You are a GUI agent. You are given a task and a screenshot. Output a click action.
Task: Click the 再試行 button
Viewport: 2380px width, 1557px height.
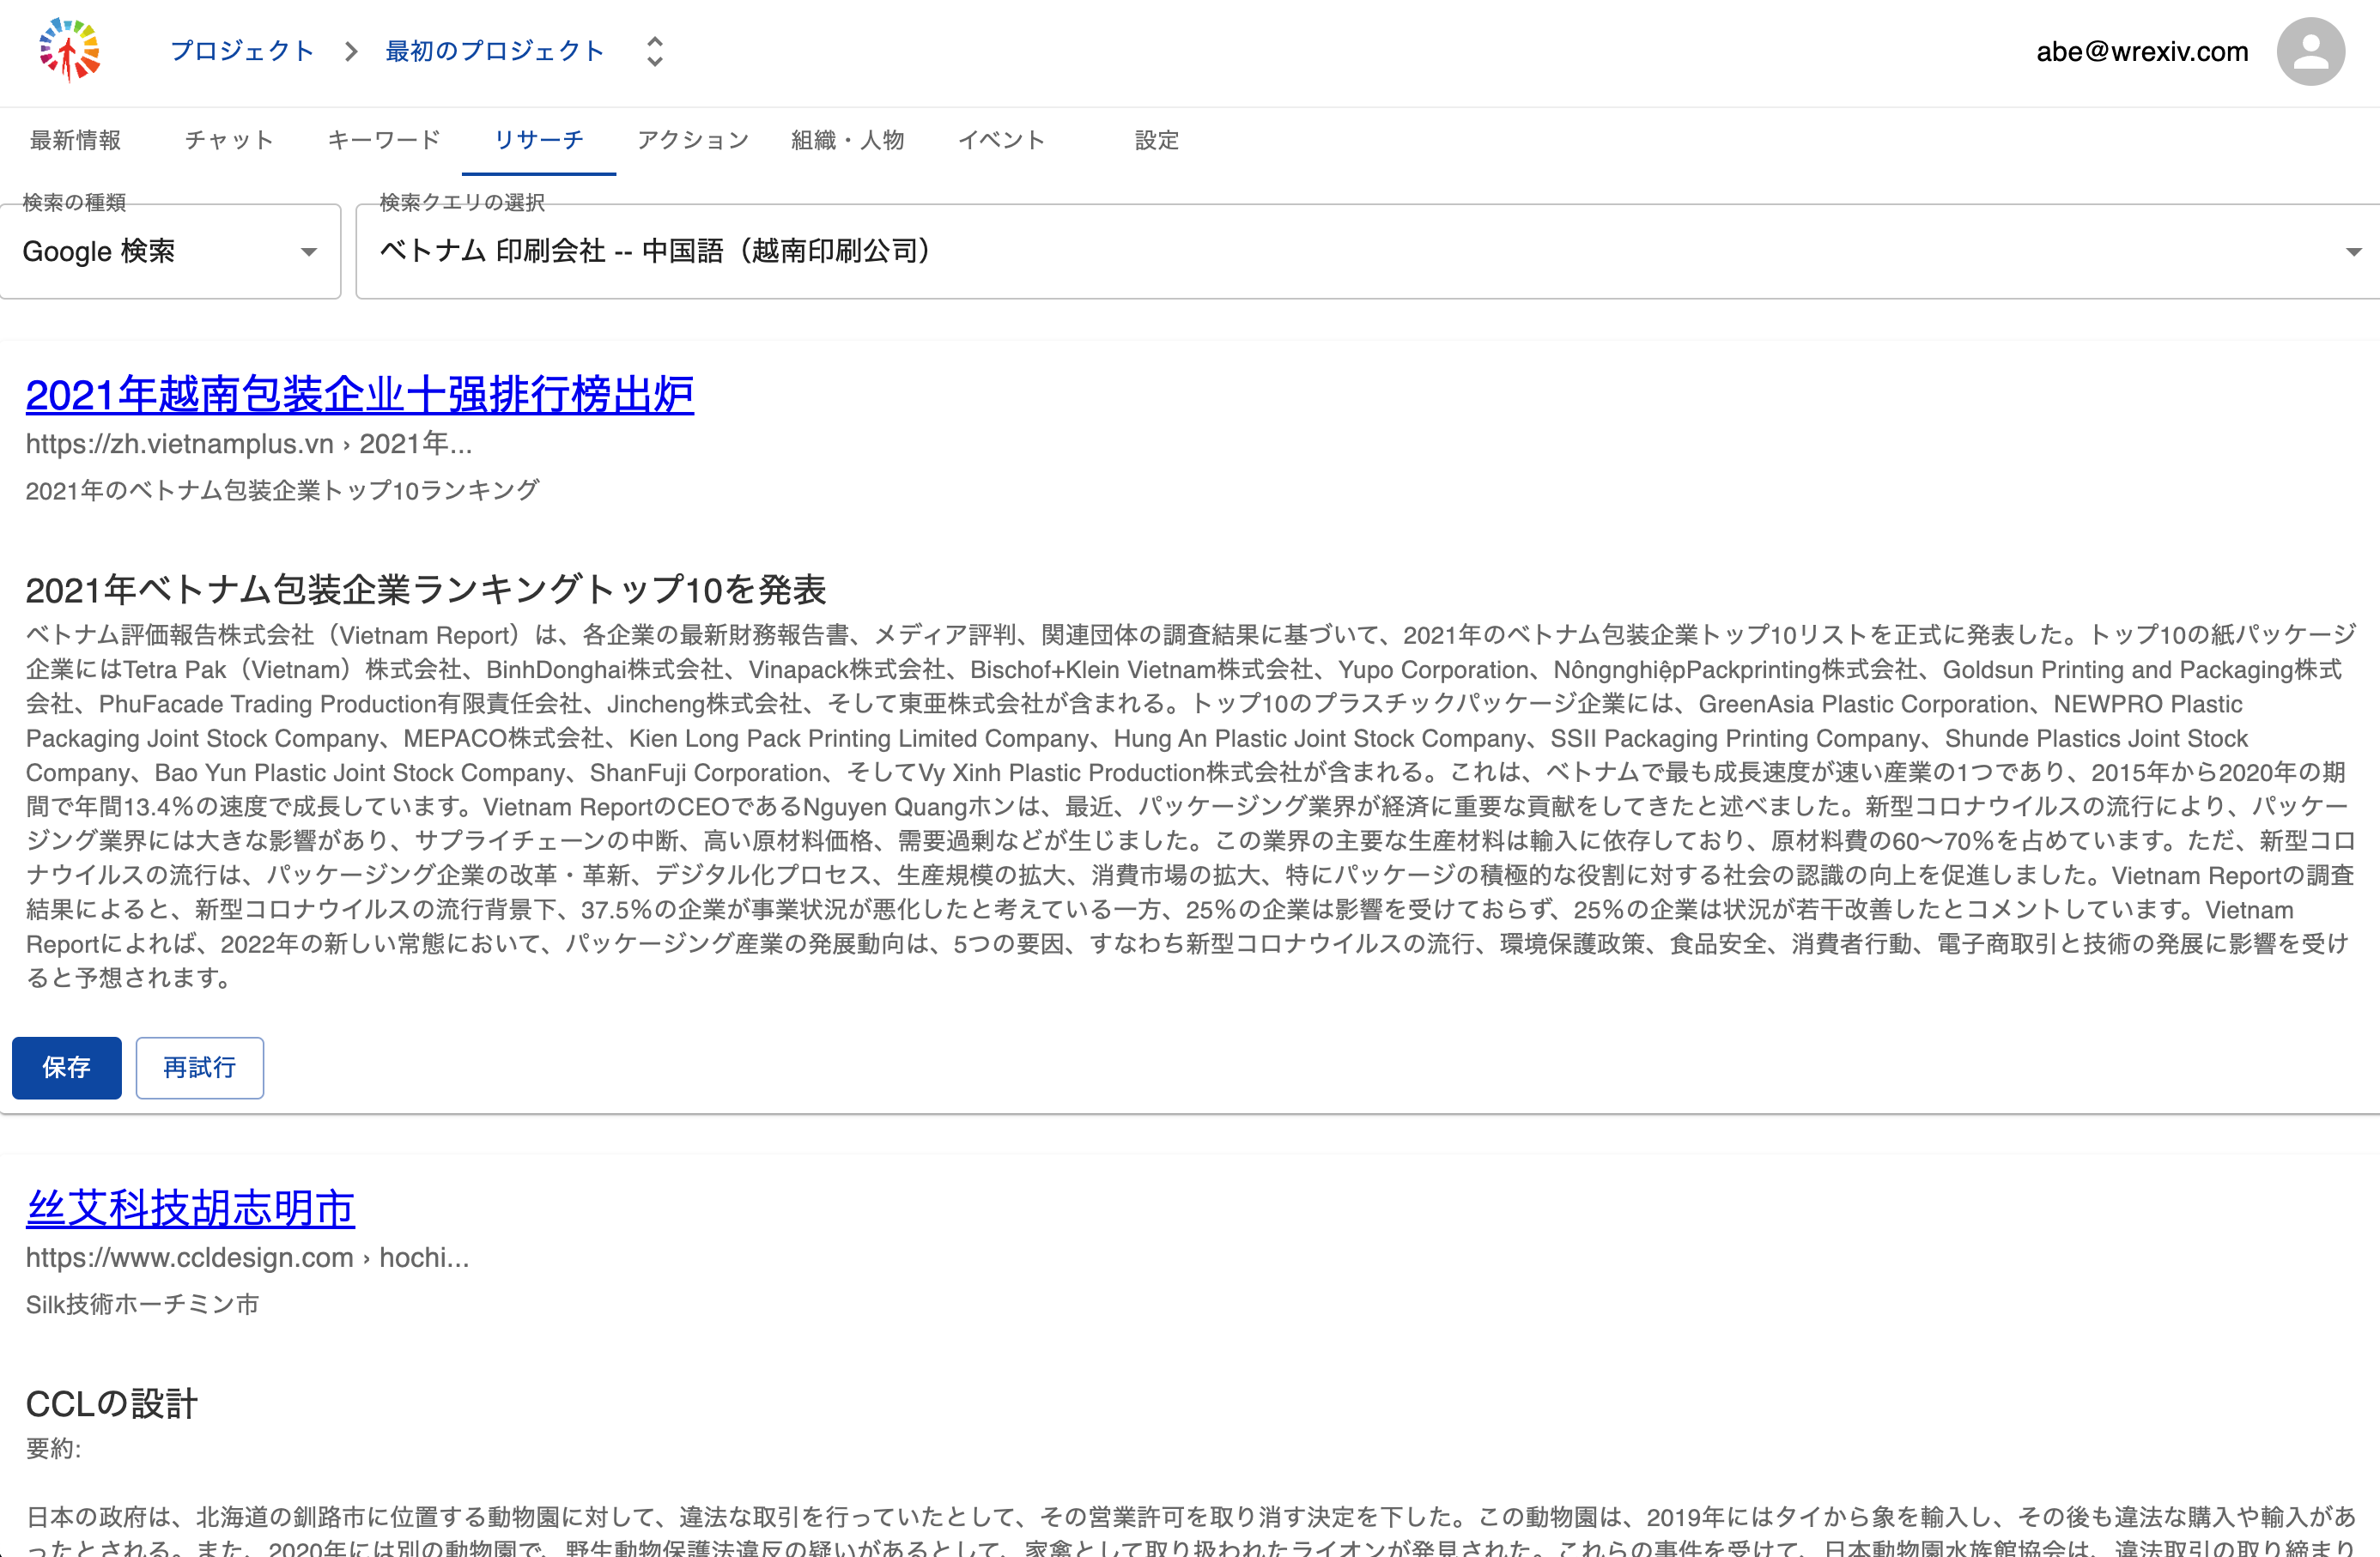(200, 1068)
